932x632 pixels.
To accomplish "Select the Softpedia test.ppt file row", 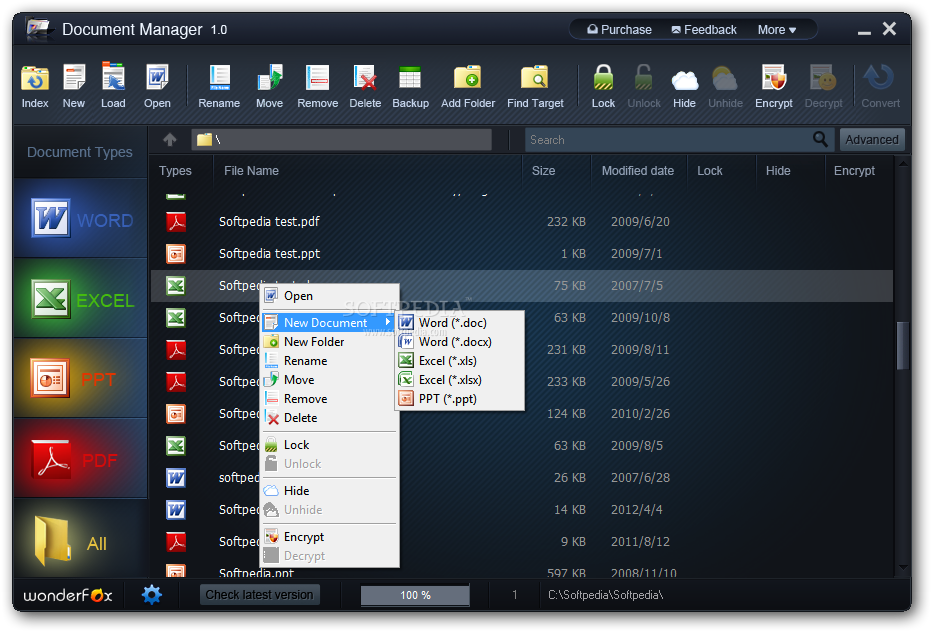I will (522, 253).
